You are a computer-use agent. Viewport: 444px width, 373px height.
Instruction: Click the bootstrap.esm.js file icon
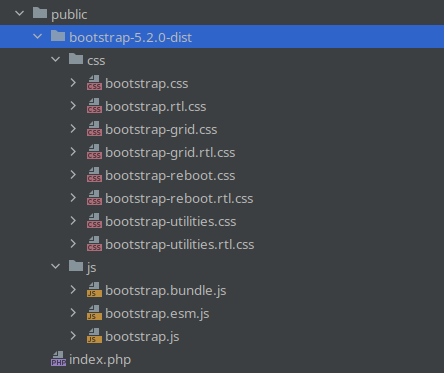[x=94, y=313]
